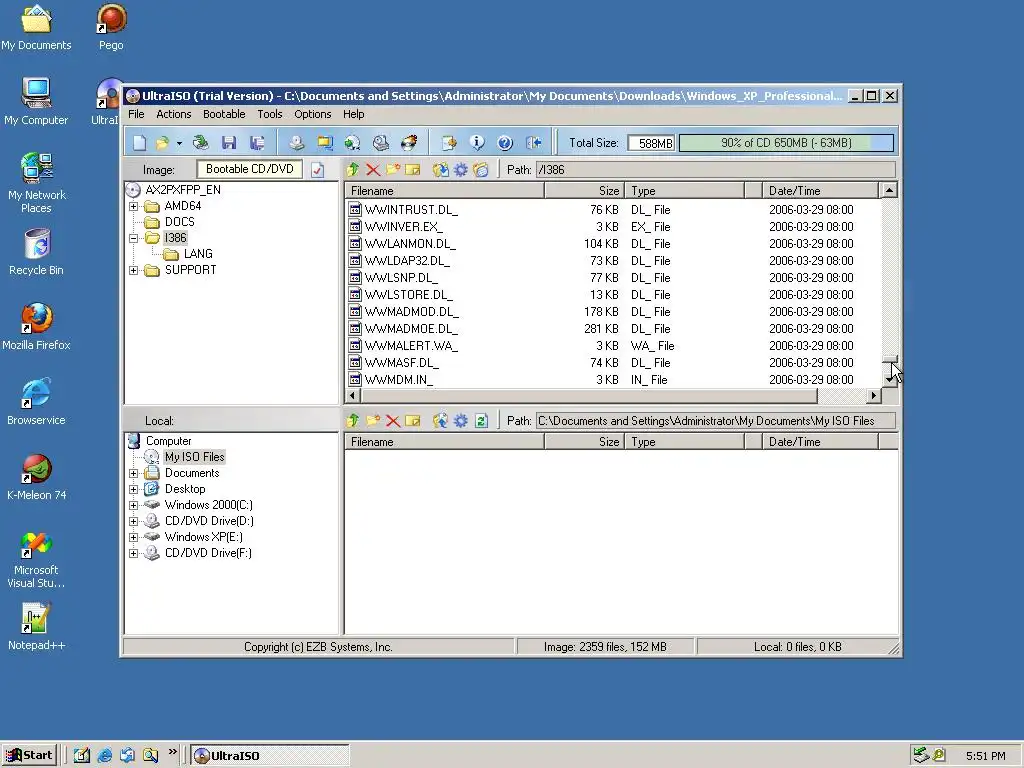The image size is (1024, 768).
Task: Click the Extract icon in the image pane
Action: click(441, 170)
